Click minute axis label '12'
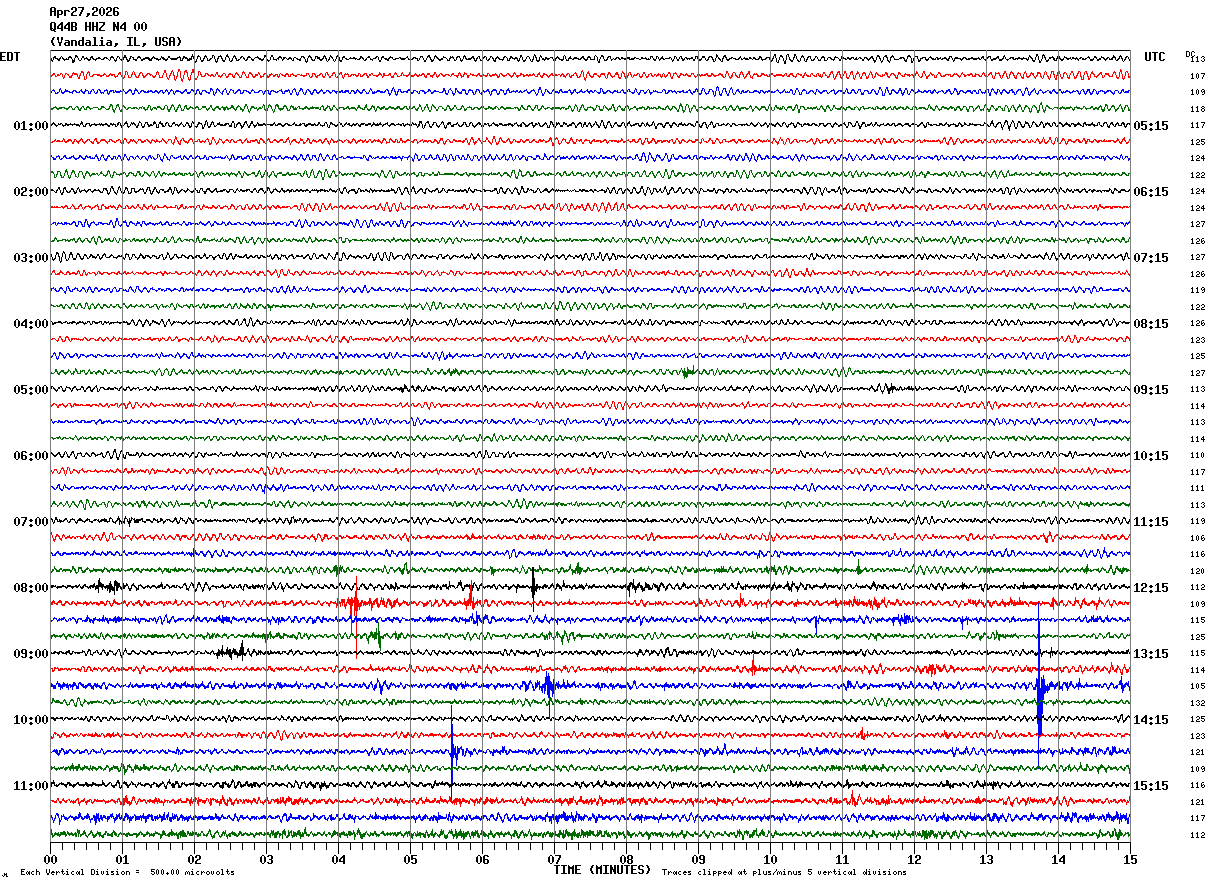Screen dimensions: 1210x886 pyautogui.click(x=914, y=859)
